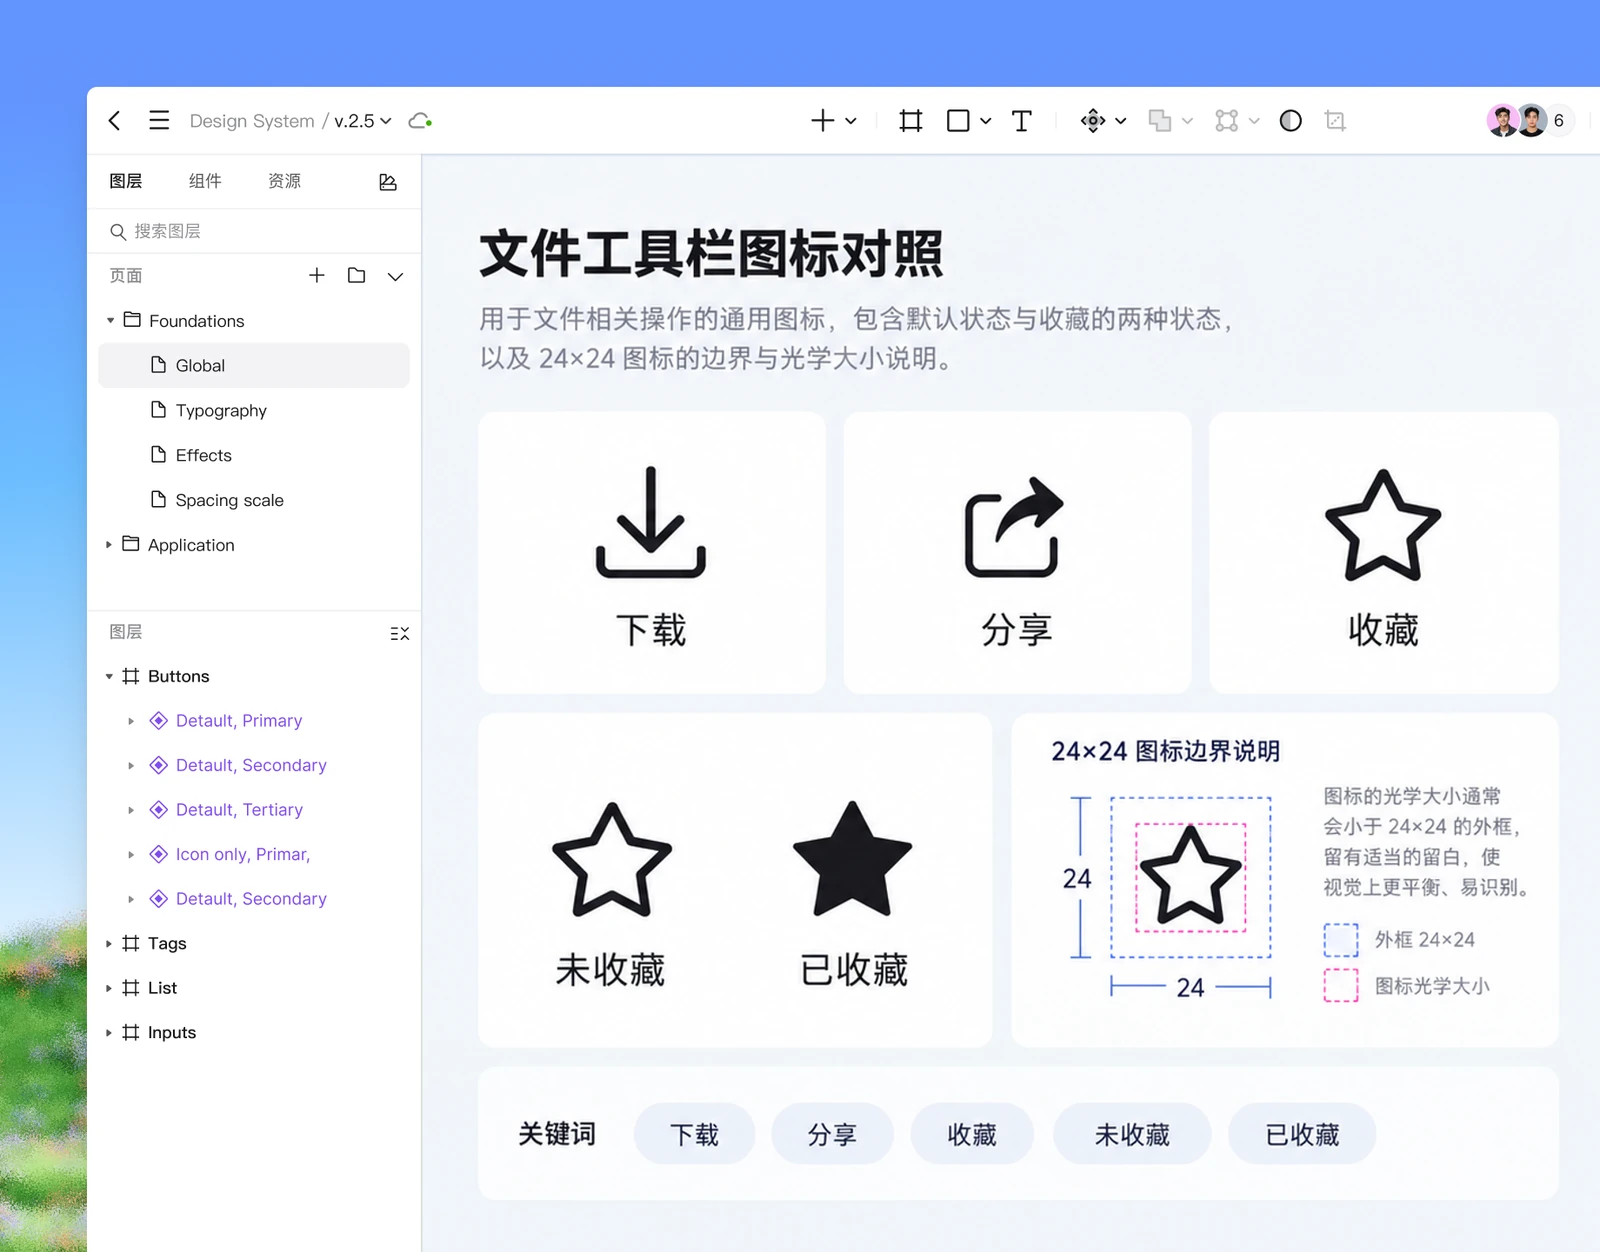Open the Spacing scale page

point(254,500)
